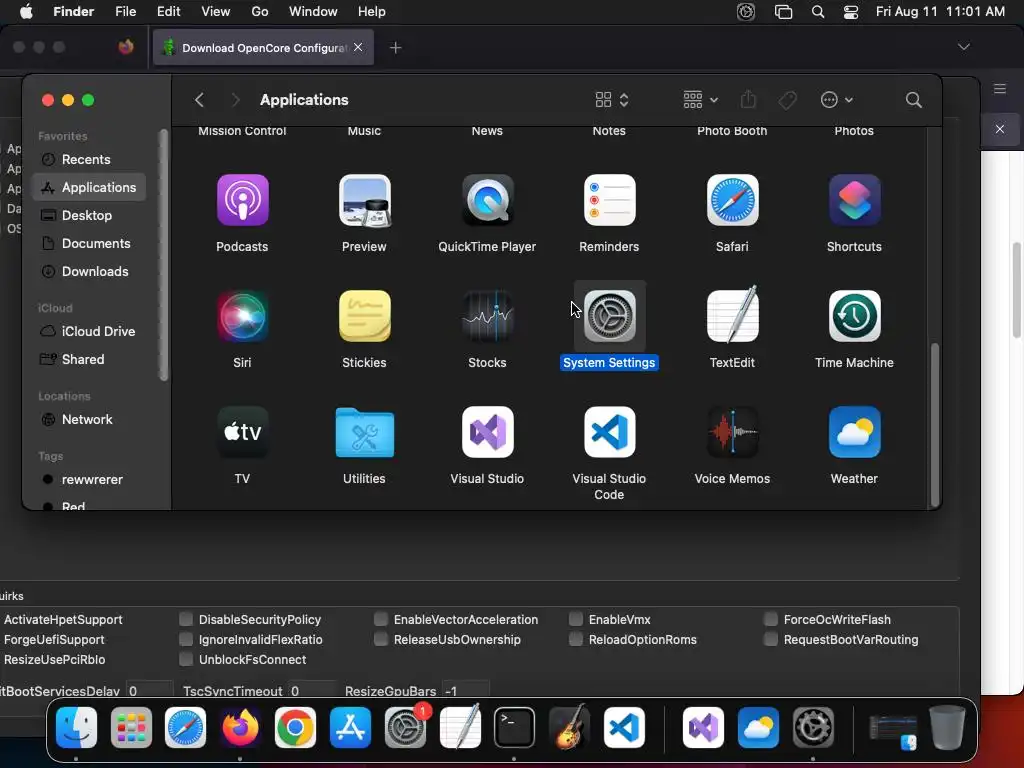The width and height of the screenshot is (1024, 768).
Task: Click the ResizeGpuBars value field
Action: pyautogui.click(x=465, y=690)
